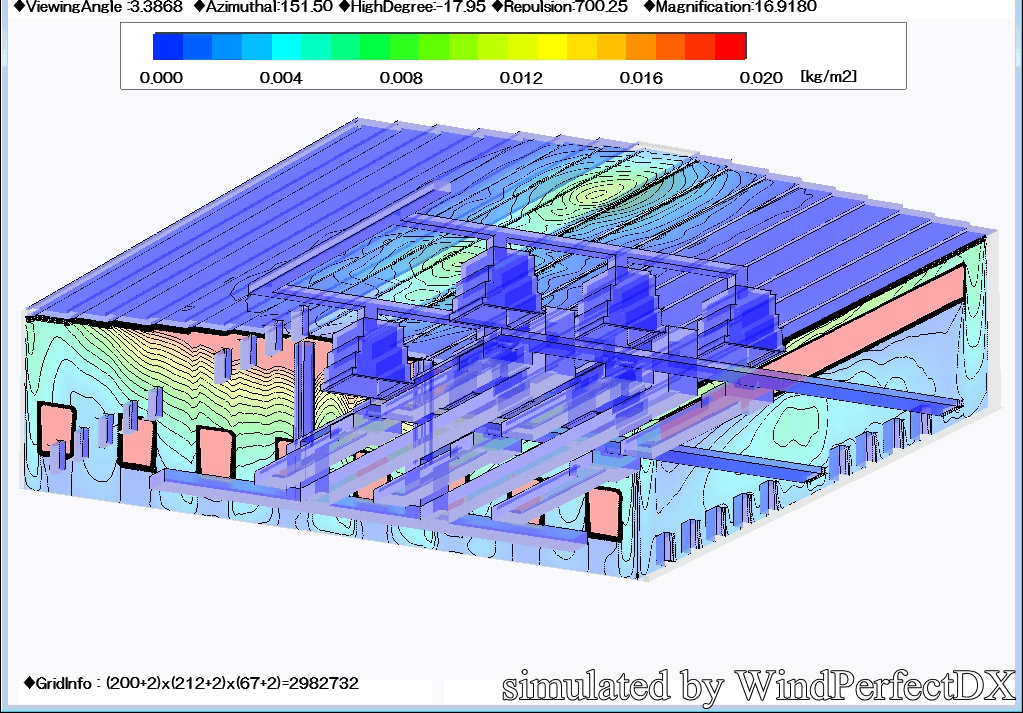Image resolution: width=1023 pixels, height=713 pixels.
Task: Pick the dark blue swatch at the legend's left end
Action: tap(168, 46)
